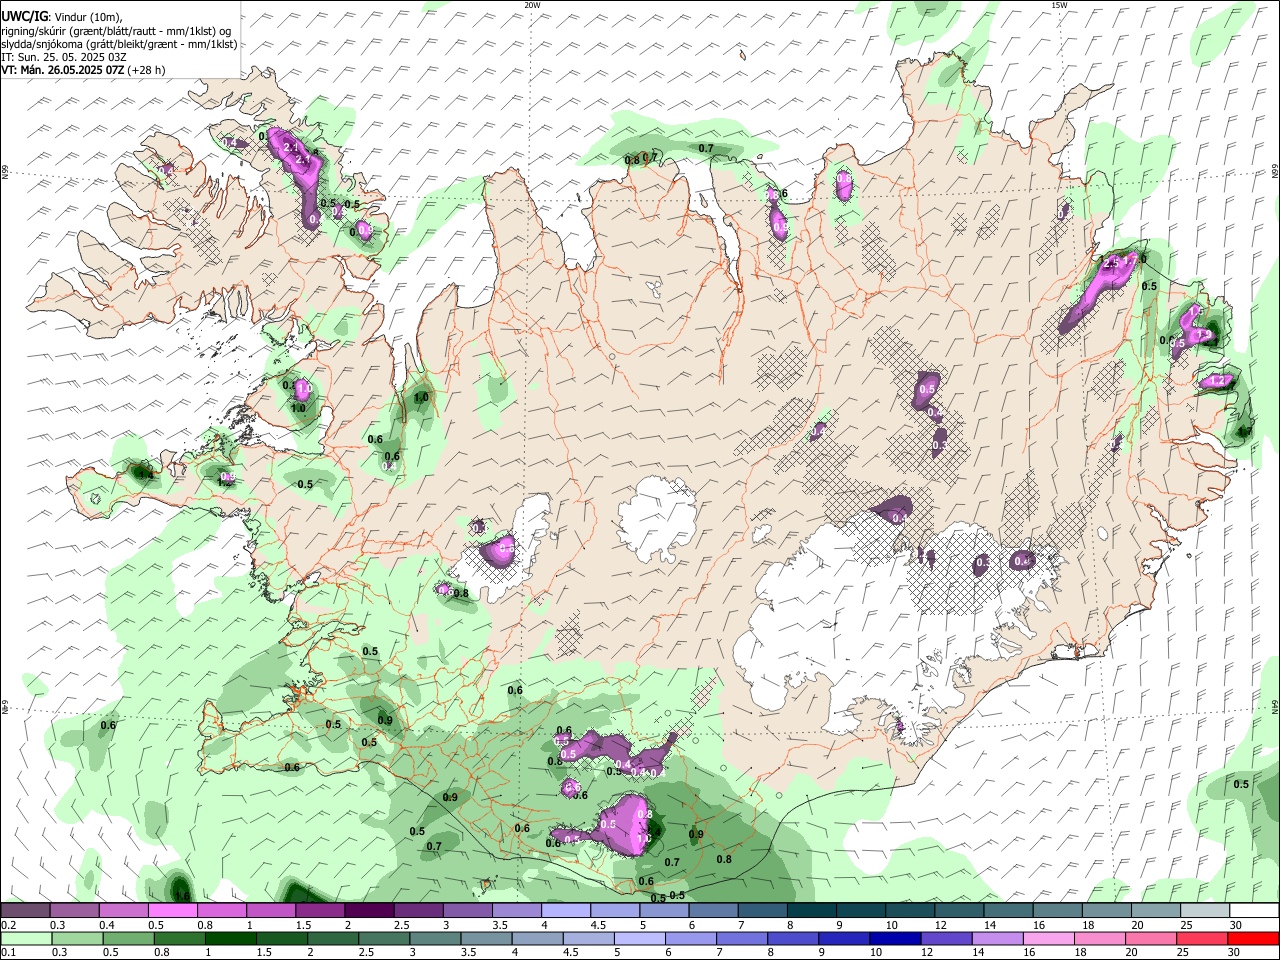Viewport: 1280px width, 960px height.
Task: Click the 0.8 green swatch in lower legend row
Action: [180, 938]
